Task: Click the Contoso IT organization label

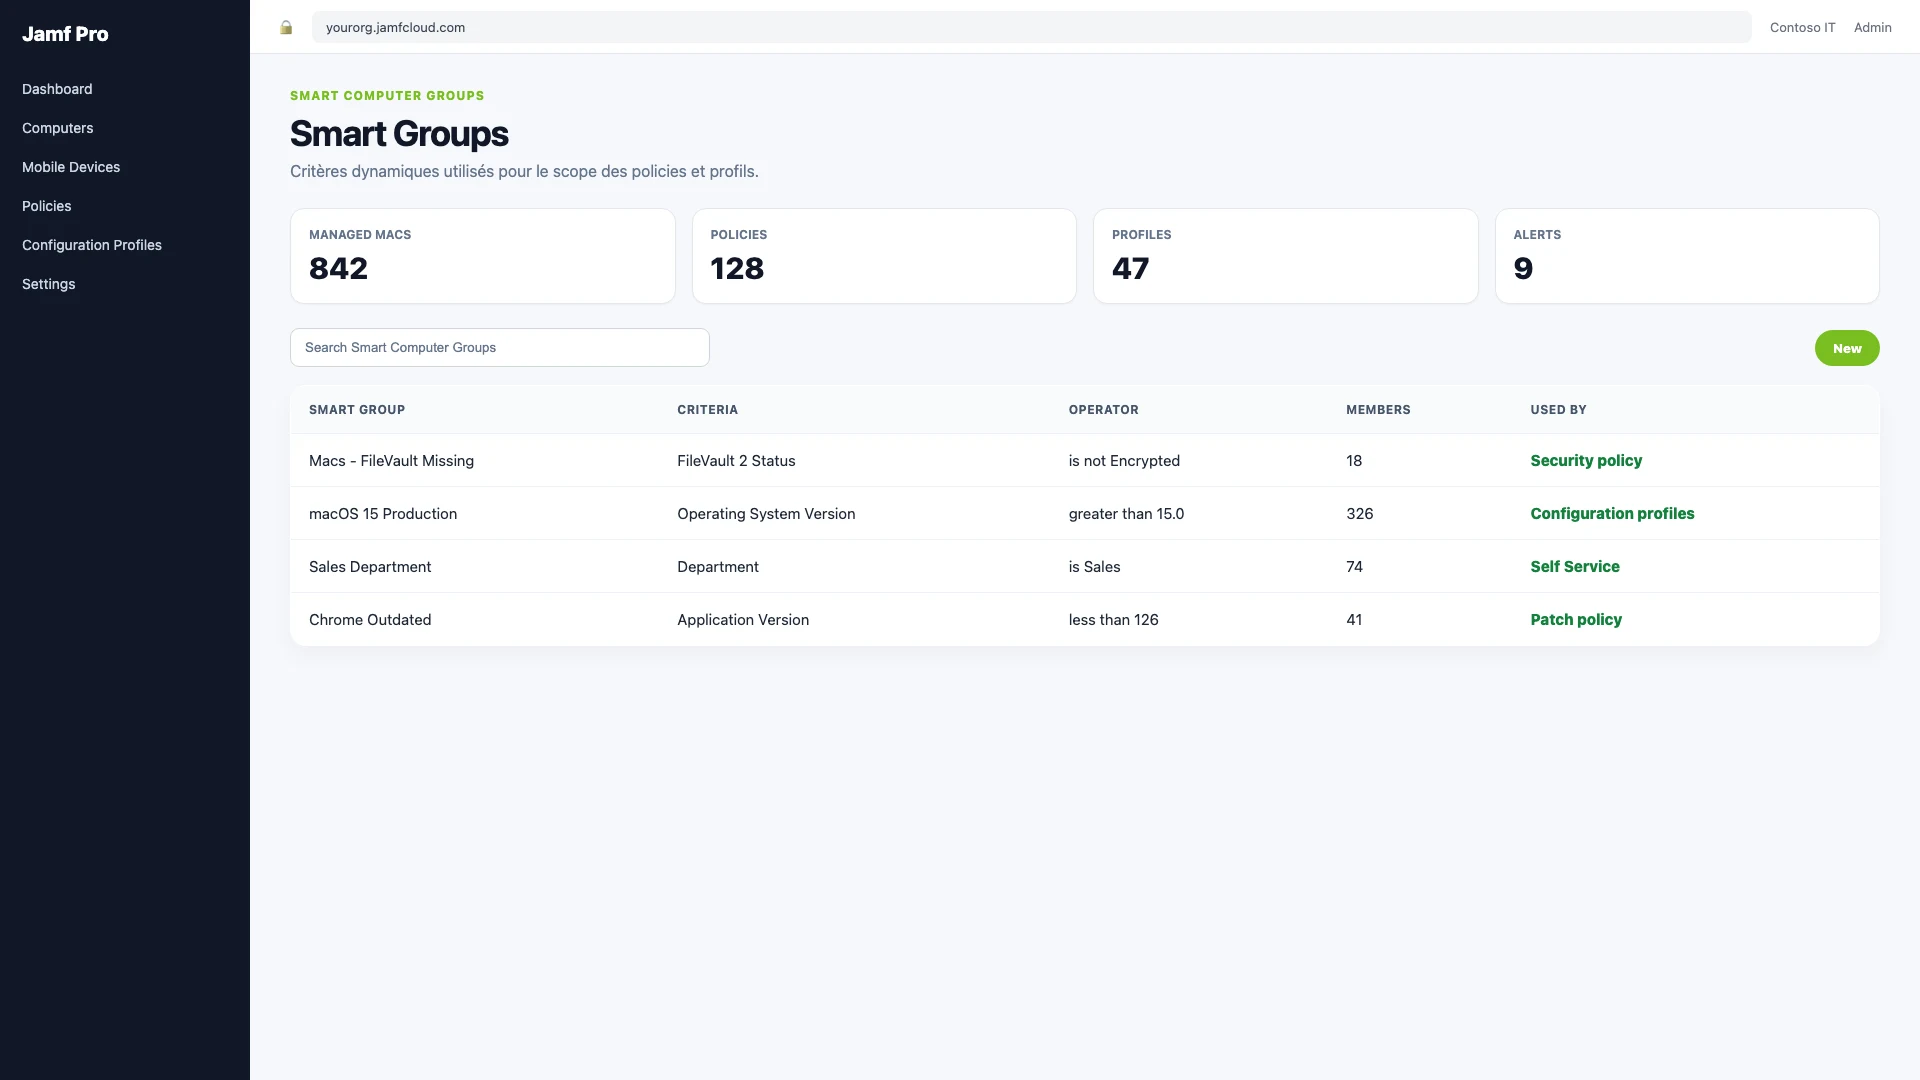Action: point(1802,28)
